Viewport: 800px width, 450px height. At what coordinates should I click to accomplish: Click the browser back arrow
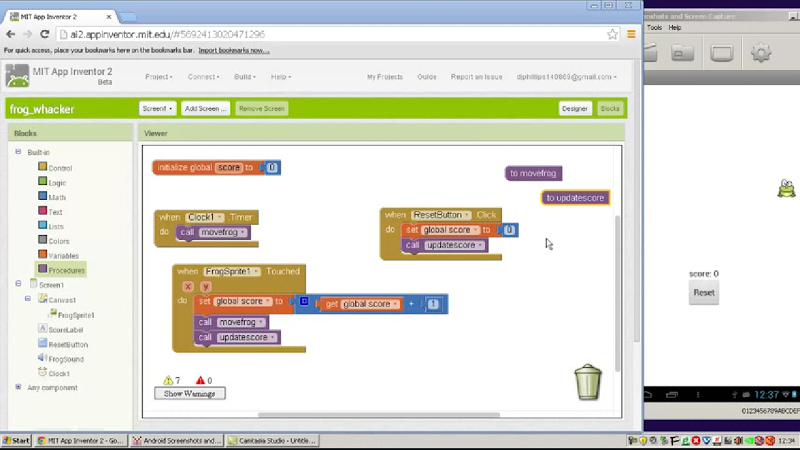pos(11,34)
